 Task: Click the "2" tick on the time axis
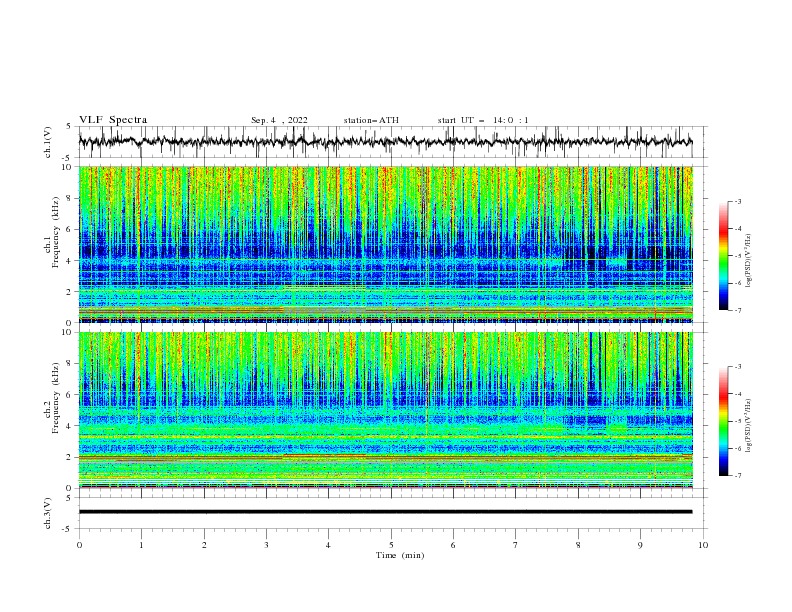(x=204, y=545)
